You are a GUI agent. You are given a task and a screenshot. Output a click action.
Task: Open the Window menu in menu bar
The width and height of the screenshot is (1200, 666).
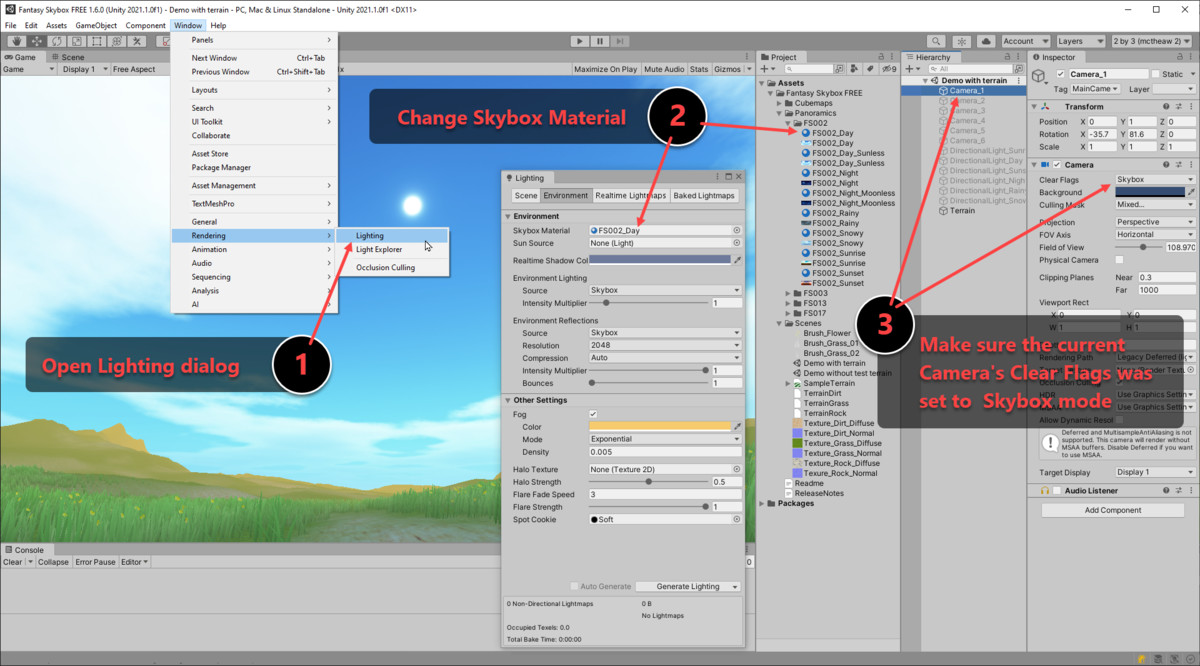[187, 25]
